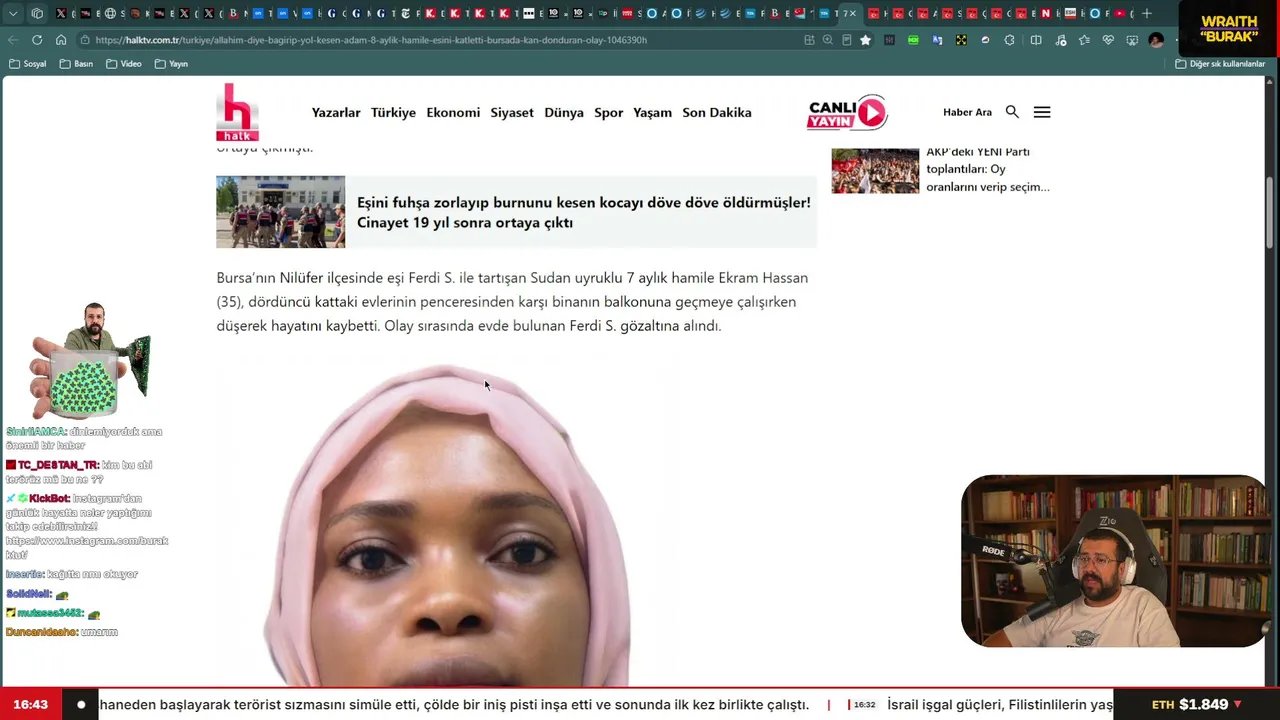
Task: Open a new browser tab with plus
Action: pyautogui.click(x=1147, y=13)
